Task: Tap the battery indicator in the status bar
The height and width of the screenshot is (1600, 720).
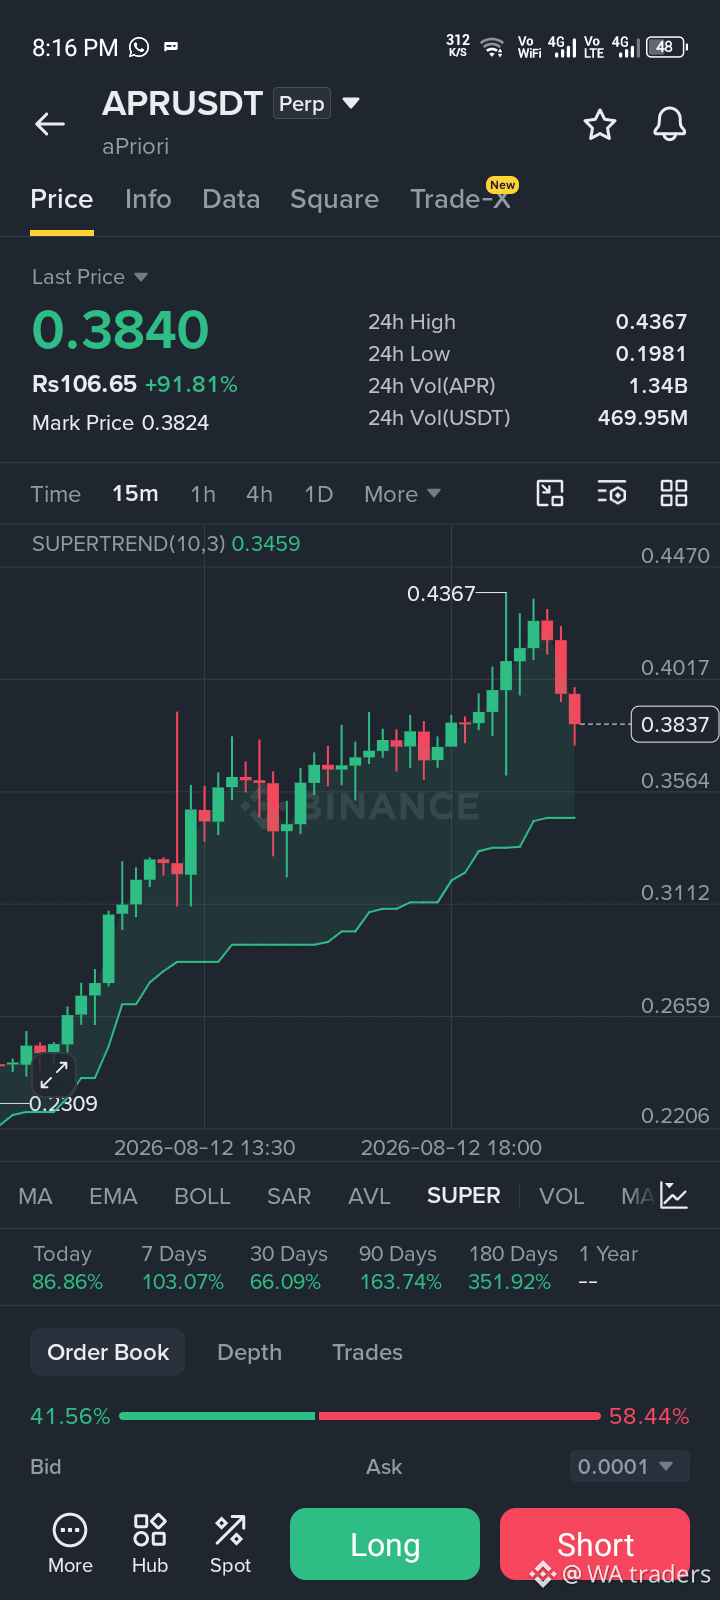Action: point(667,47)
